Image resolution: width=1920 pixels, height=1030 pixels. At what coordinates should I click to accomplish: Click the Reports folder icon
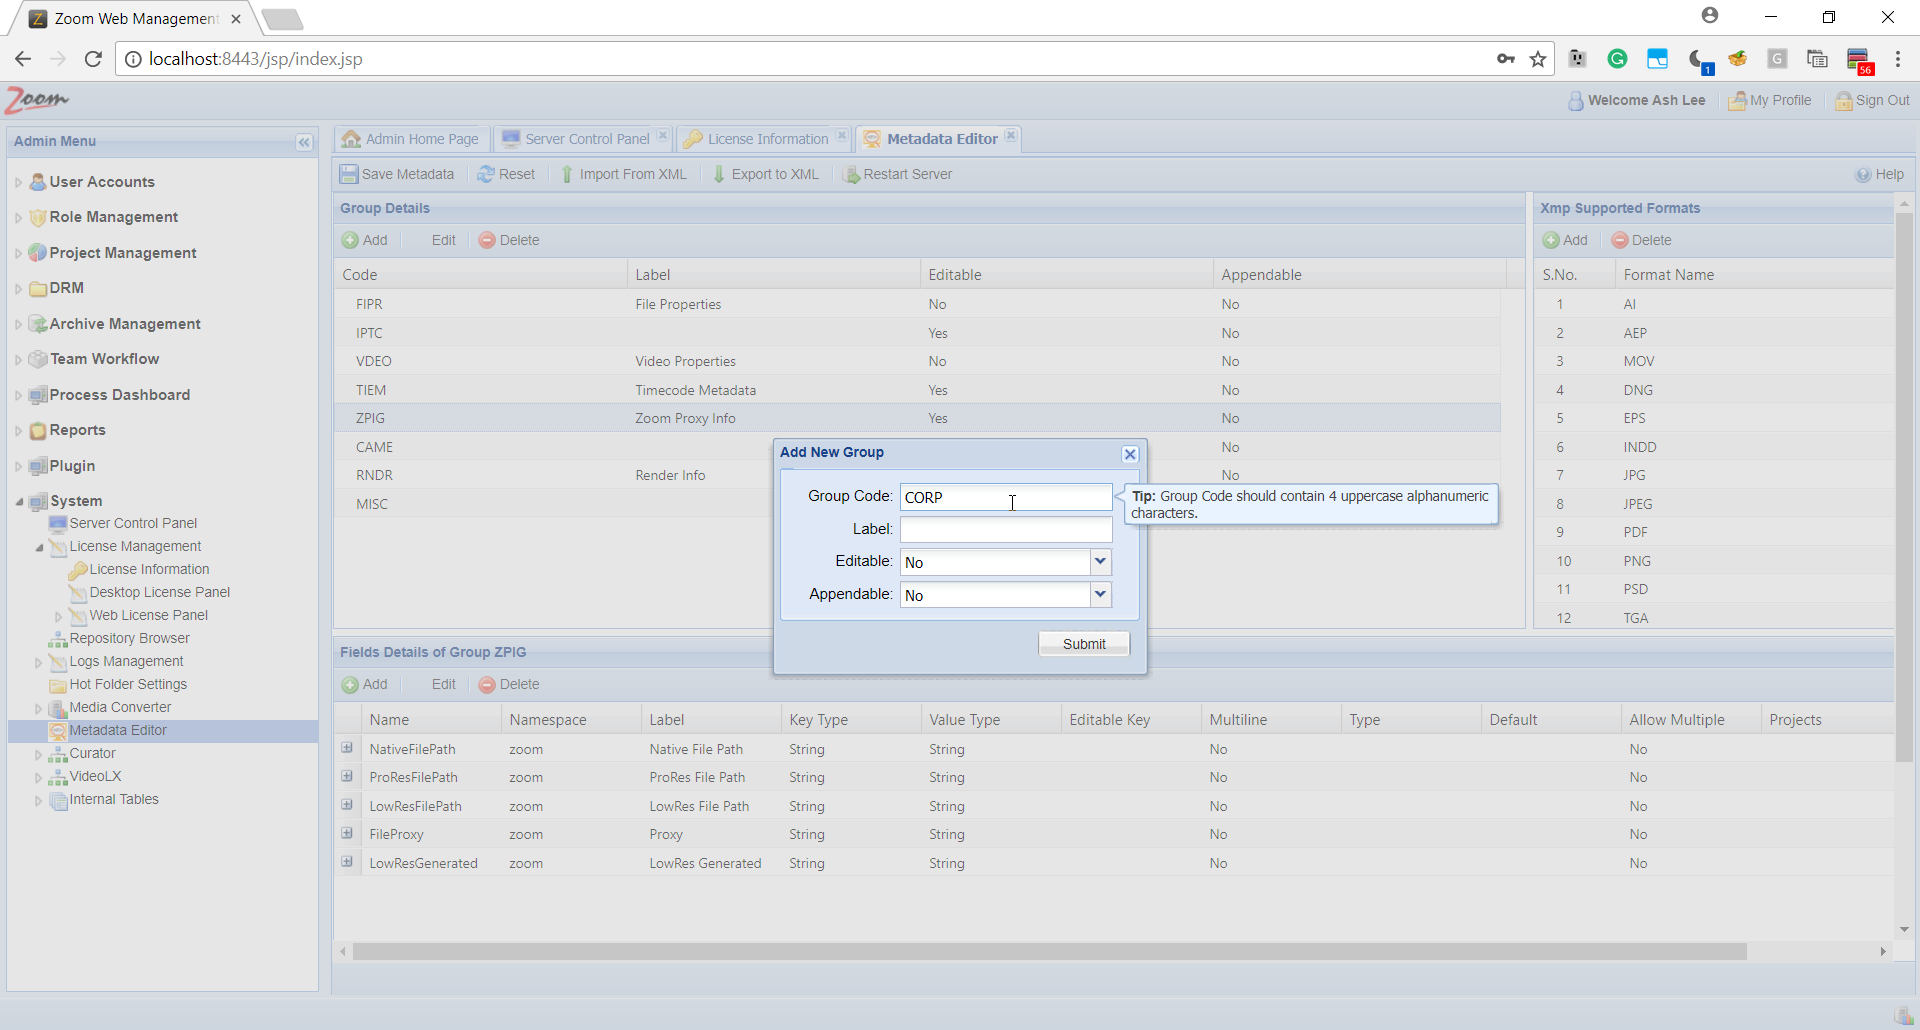pyautogui.click(x=38, y=430)
